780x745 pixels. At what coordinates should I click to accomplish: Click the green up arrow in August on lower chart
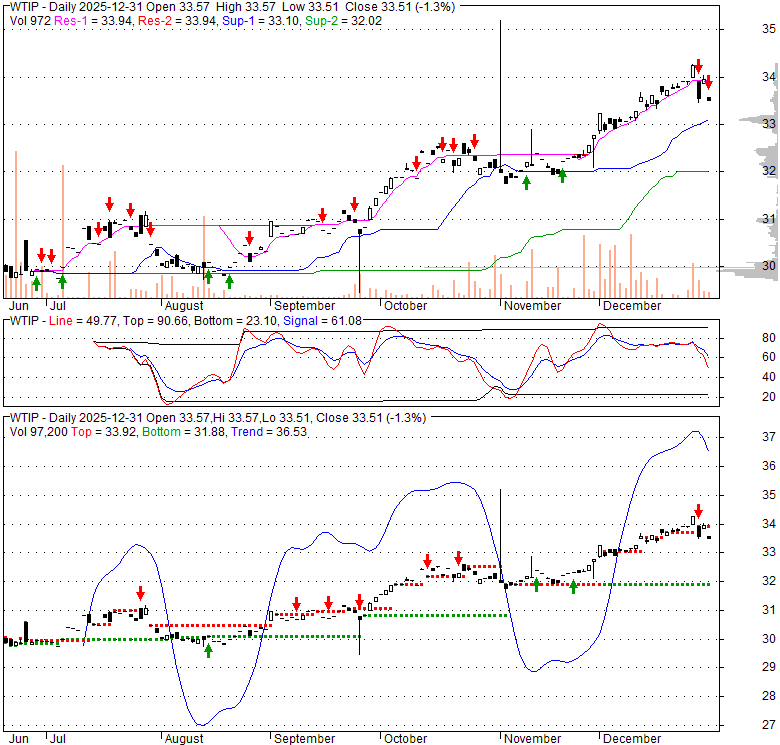point(208,650)
